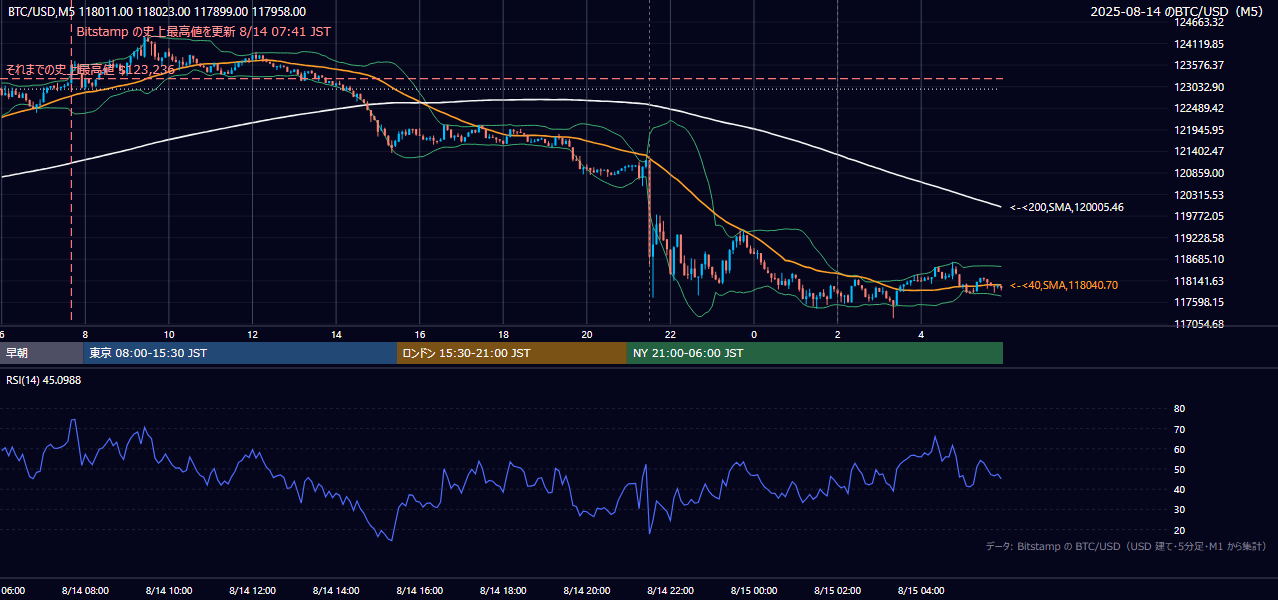Select the 200 SMA label showing 120005.46
The height and width of the screenshot is (600, 1278).
(x=1066, y=207)
